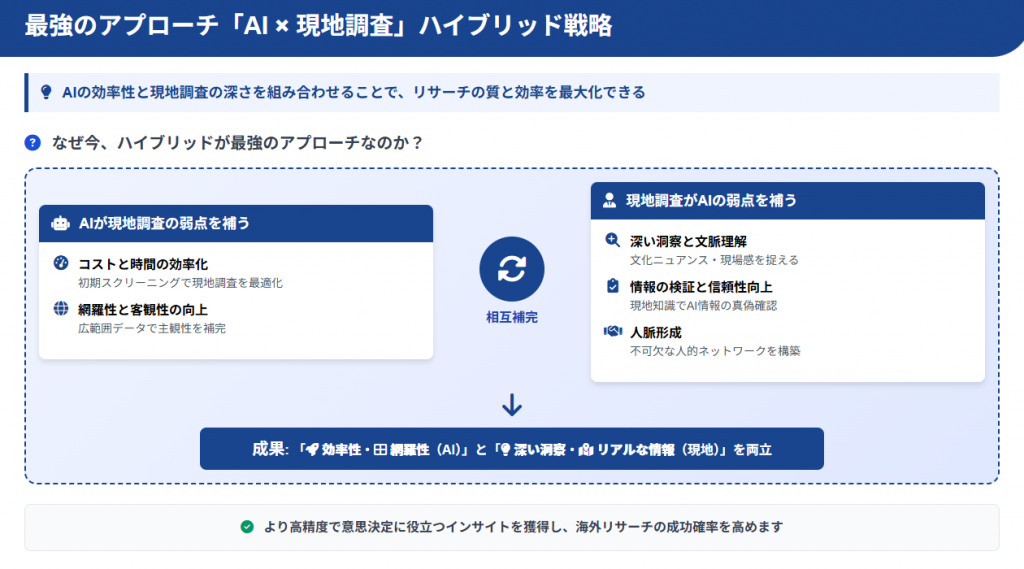Click the handshake icon beside 人脈形成
Image resolution: width=1024 pixels, height=569 pixels.
[x=613, y=331]
